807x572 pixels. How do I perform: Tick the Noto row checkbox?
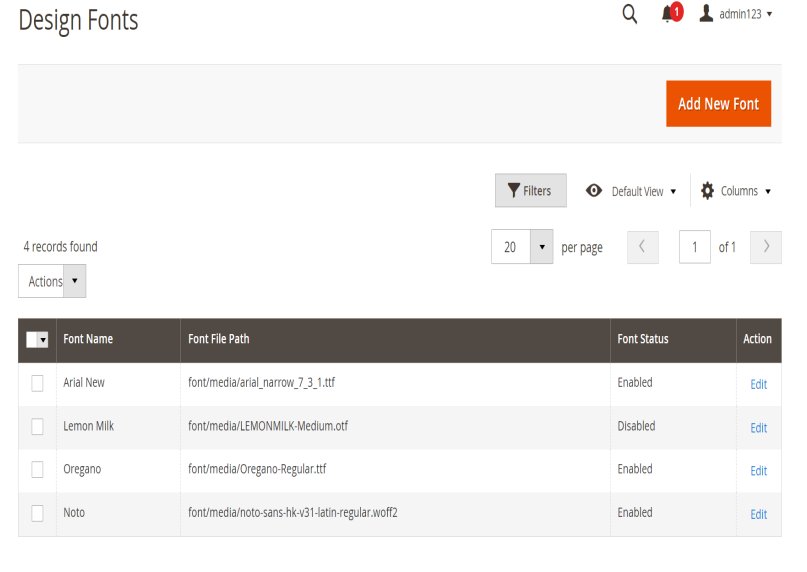pyautogui.click(x=37, y=513)
